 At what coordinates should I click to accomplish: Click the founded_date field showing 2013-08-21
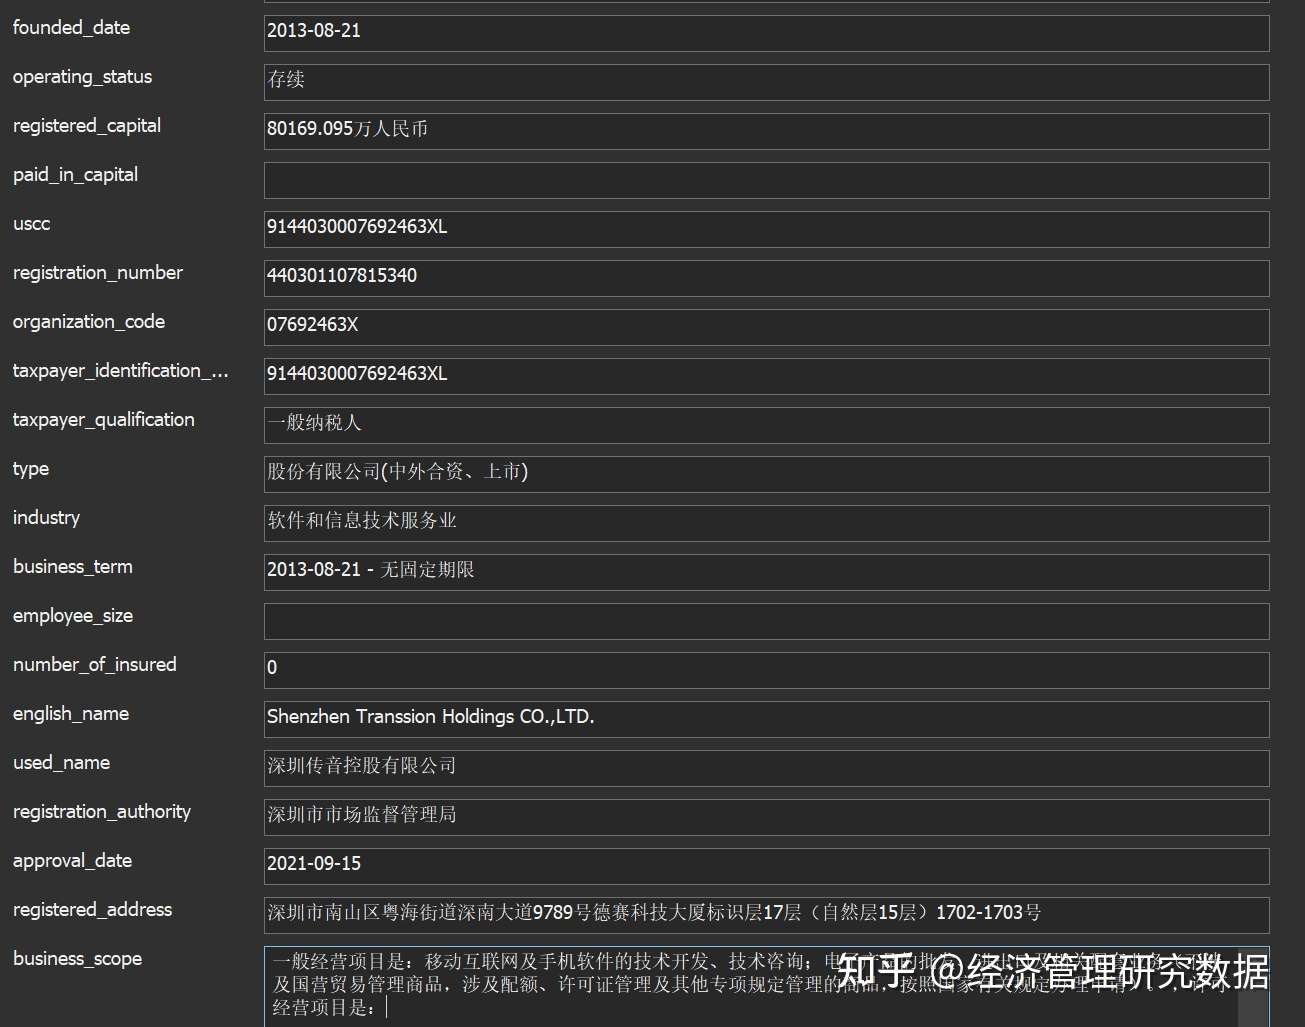coord(766,32)
